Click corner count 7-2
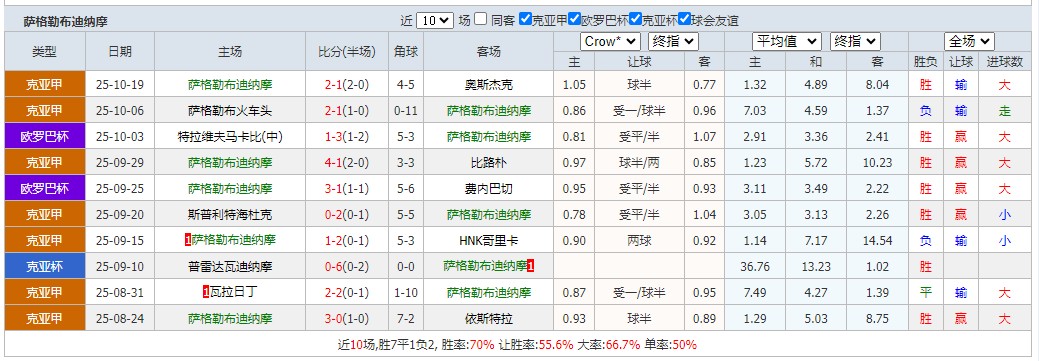This screenshot has width=1039, height=361. click(x=406, y=319)
